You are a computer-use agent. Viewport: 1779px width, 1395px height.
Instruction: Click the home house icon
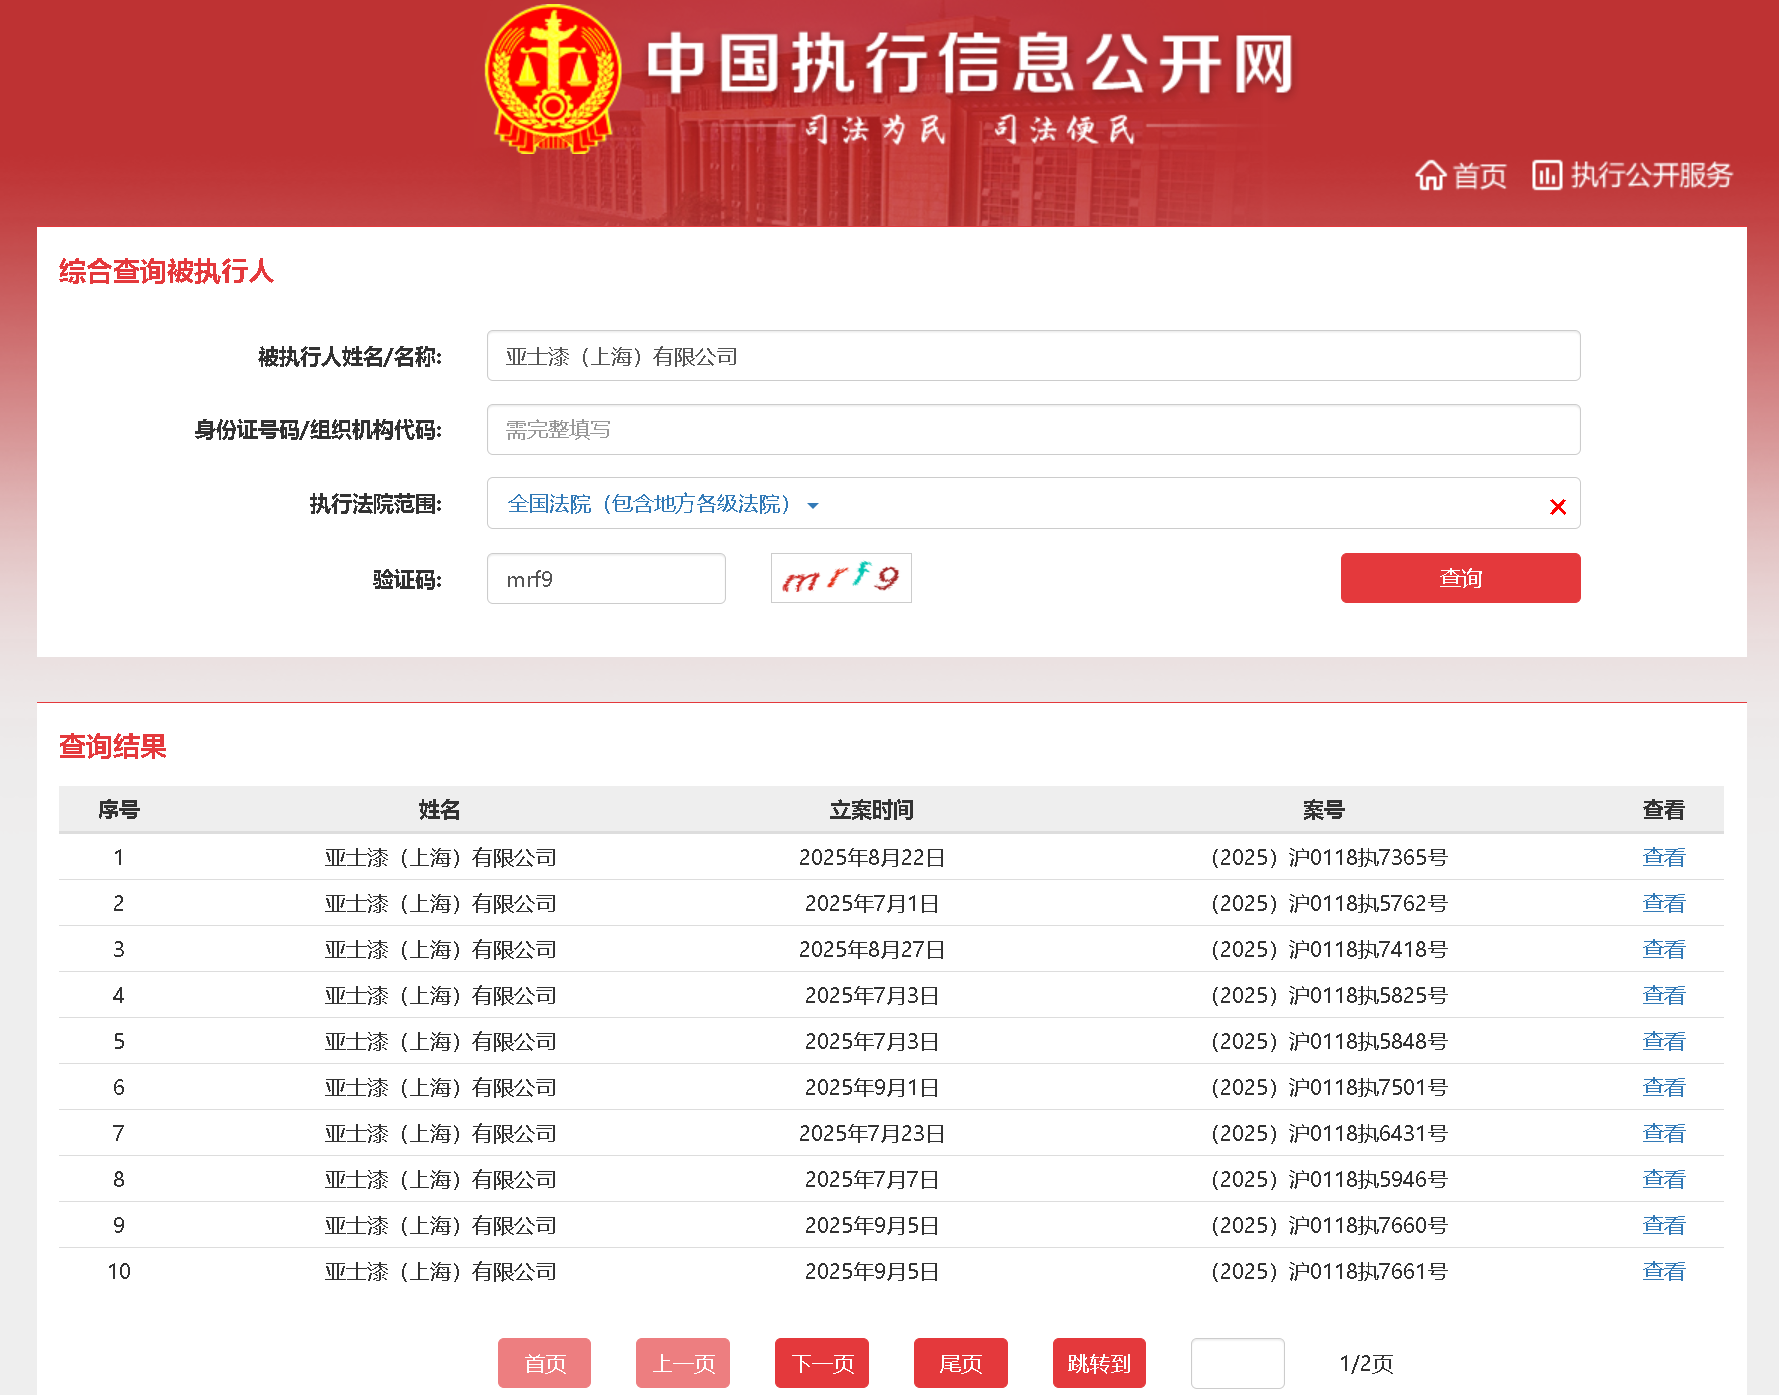coord(1430,175)
